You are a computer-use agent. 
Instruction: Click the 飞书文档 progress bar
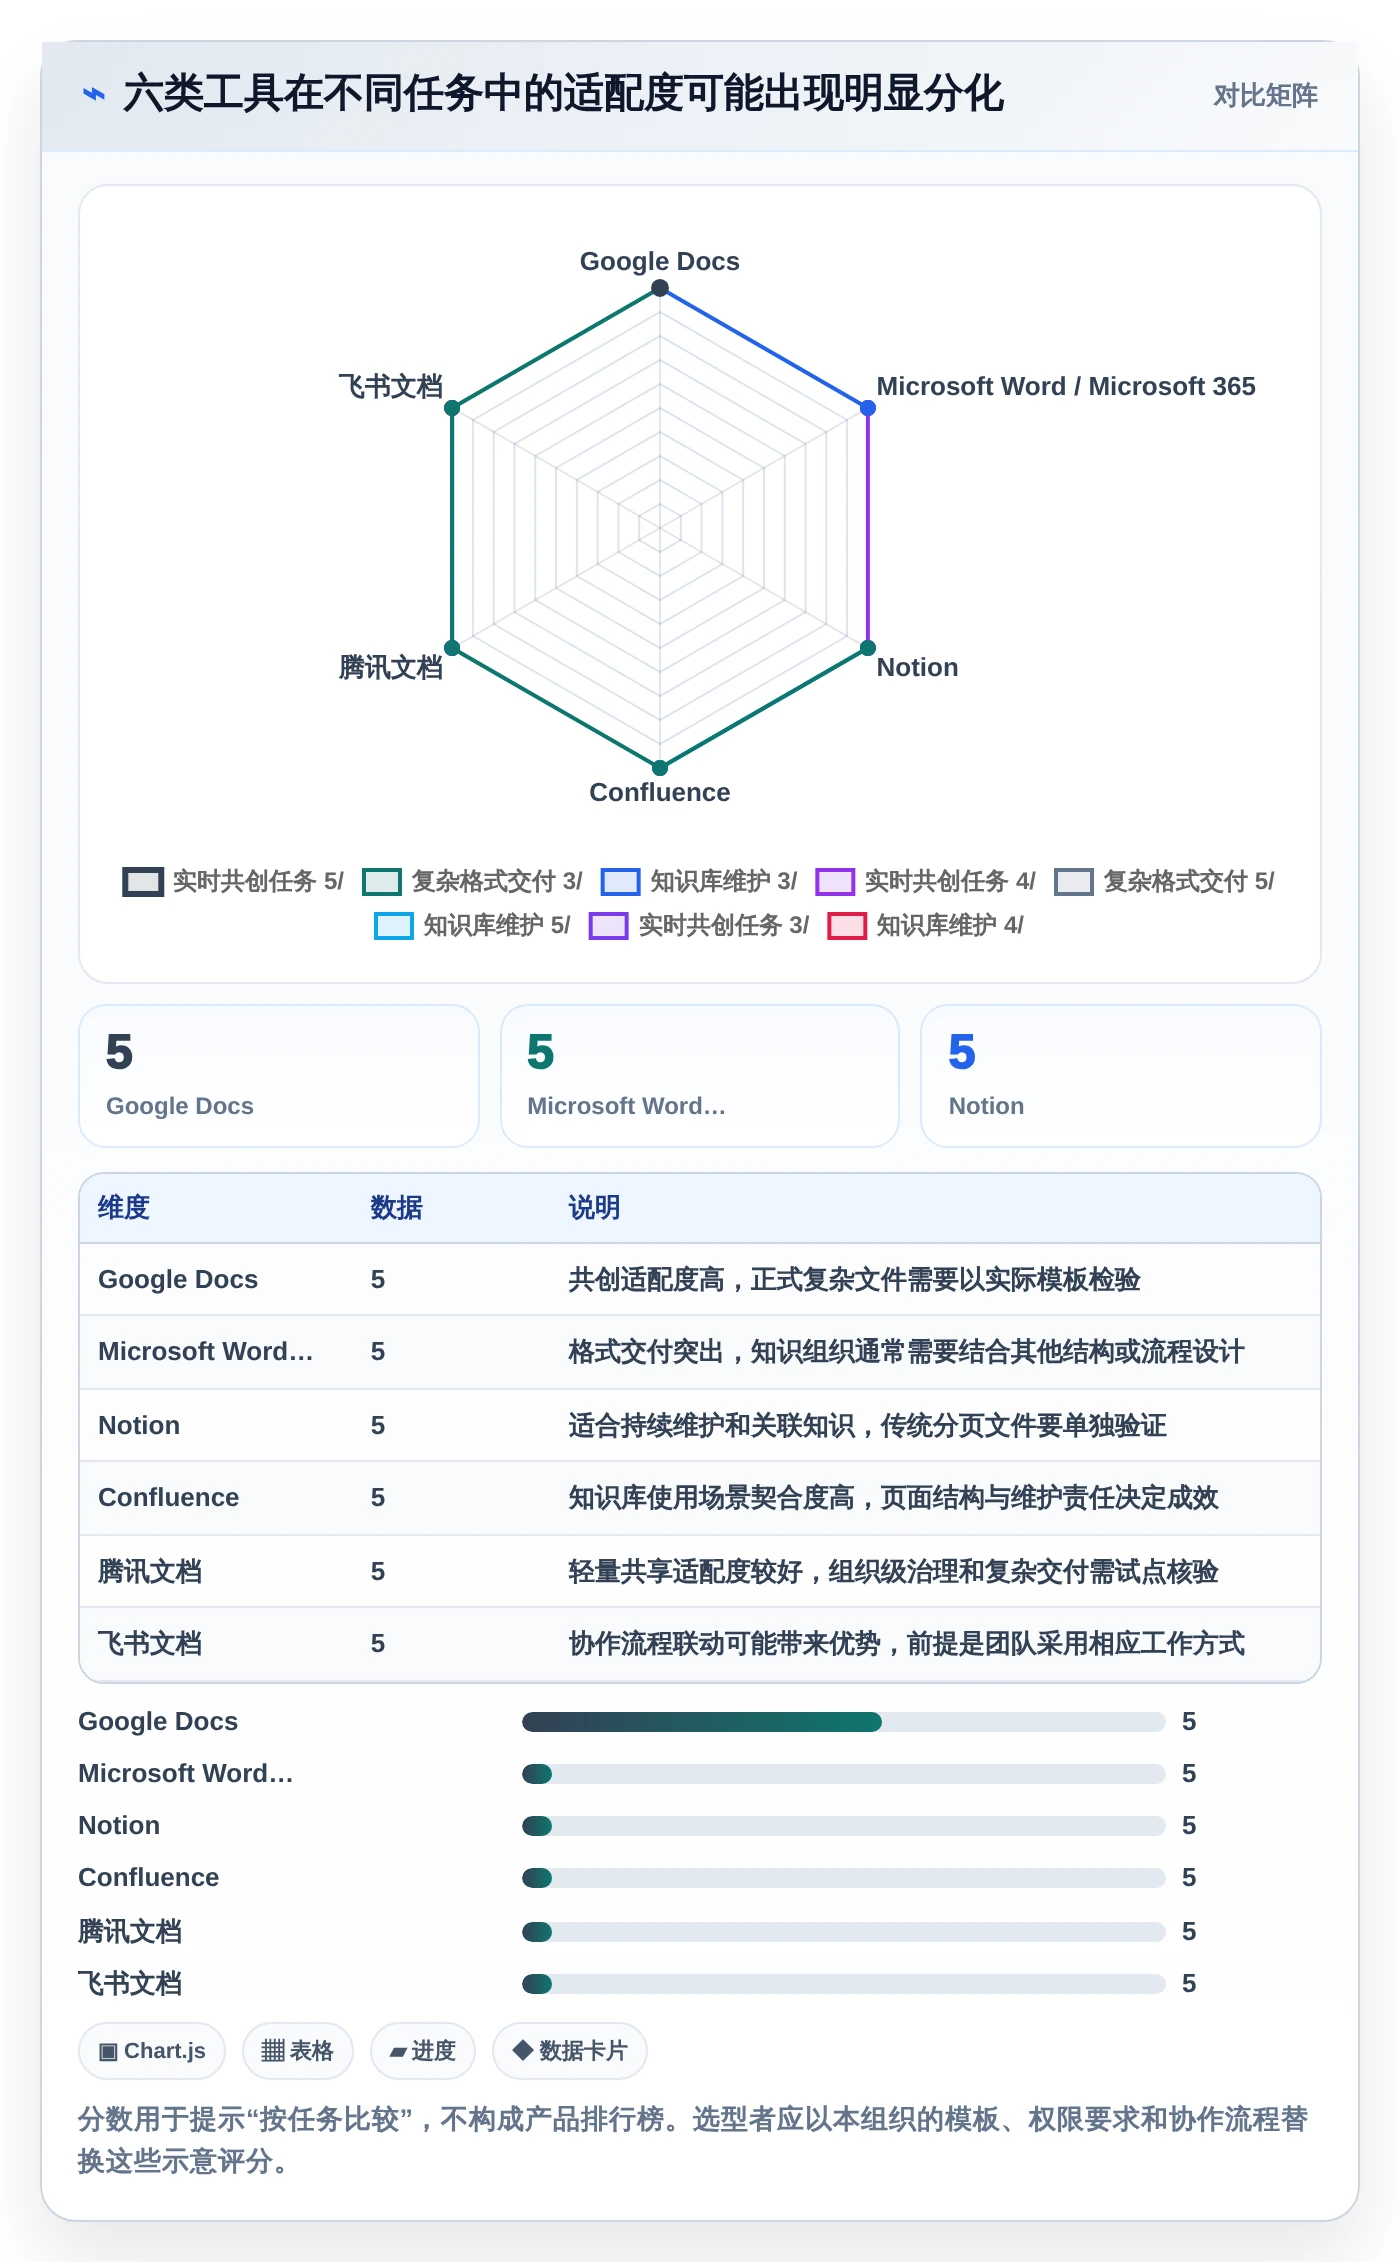point(844,1983)
